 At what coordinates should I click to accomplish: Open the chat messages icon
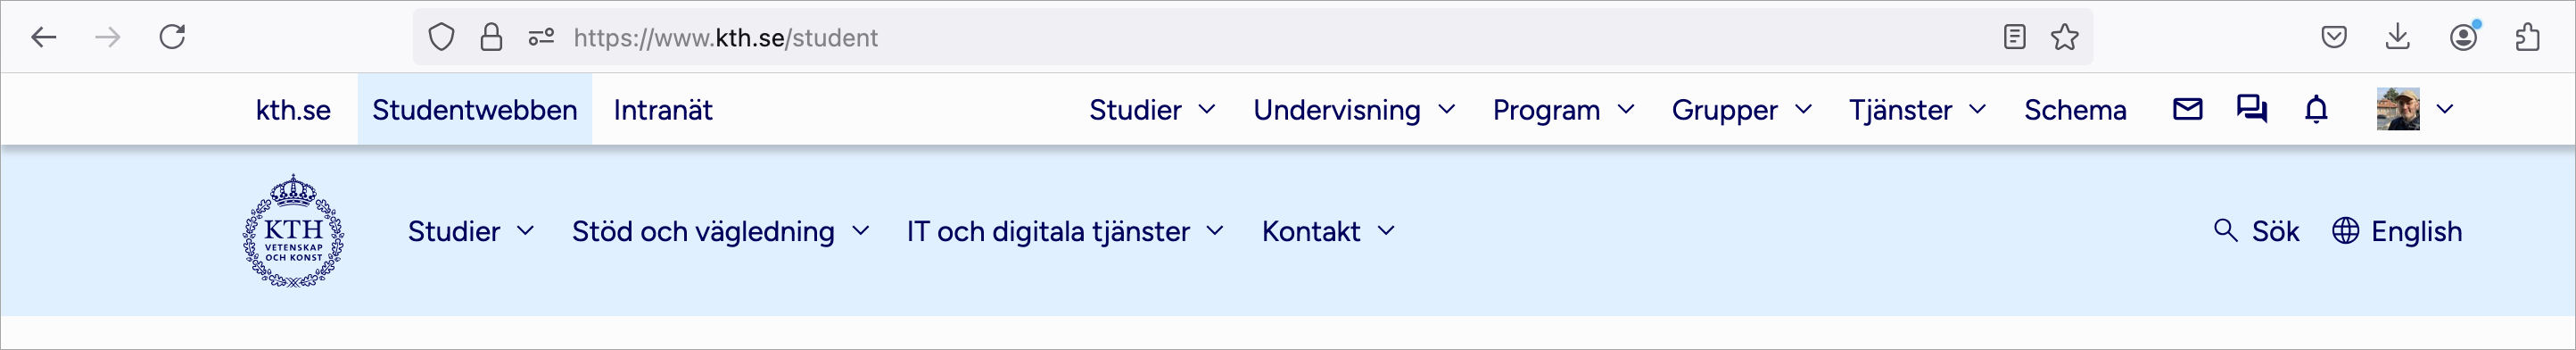click(2252, 109)
